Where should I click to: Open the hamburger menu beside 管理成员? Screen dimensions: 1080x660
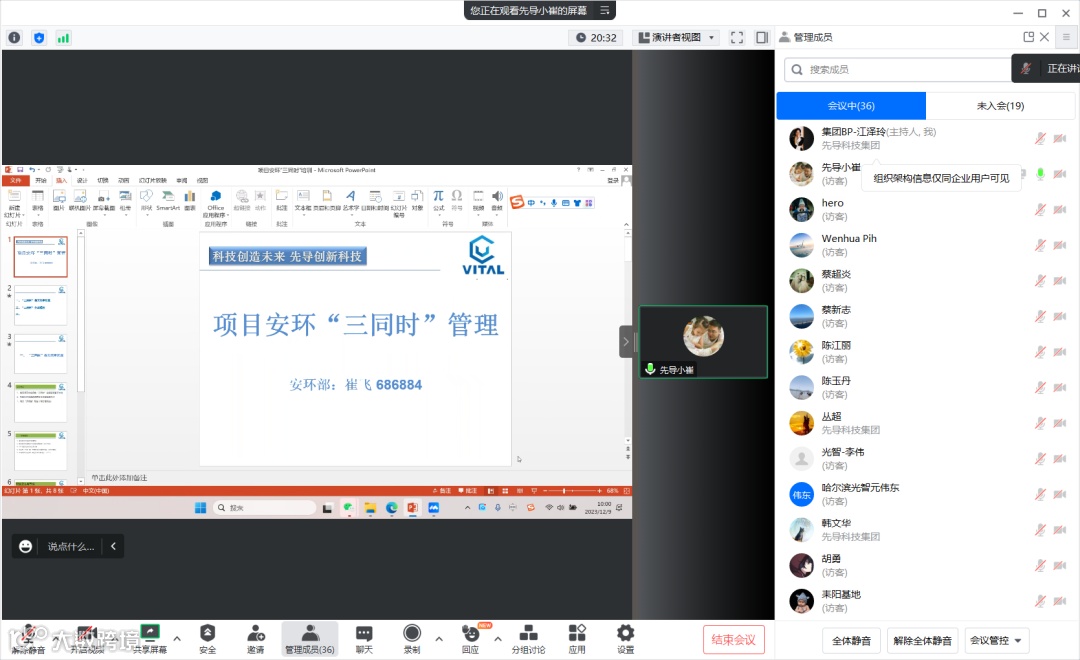point(1066,37)
